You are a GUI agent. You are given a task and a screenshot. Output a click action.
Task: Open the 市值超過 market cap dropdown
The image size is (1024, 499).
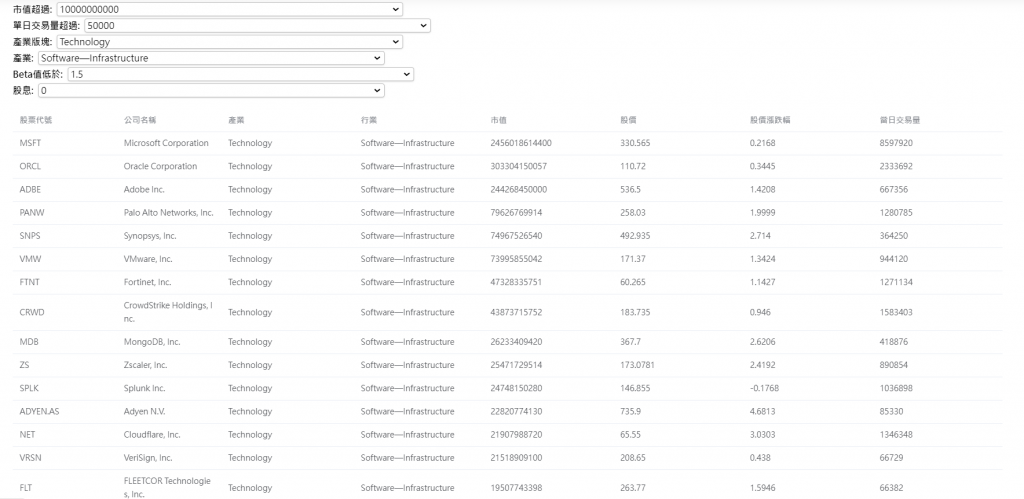(230, 10)
